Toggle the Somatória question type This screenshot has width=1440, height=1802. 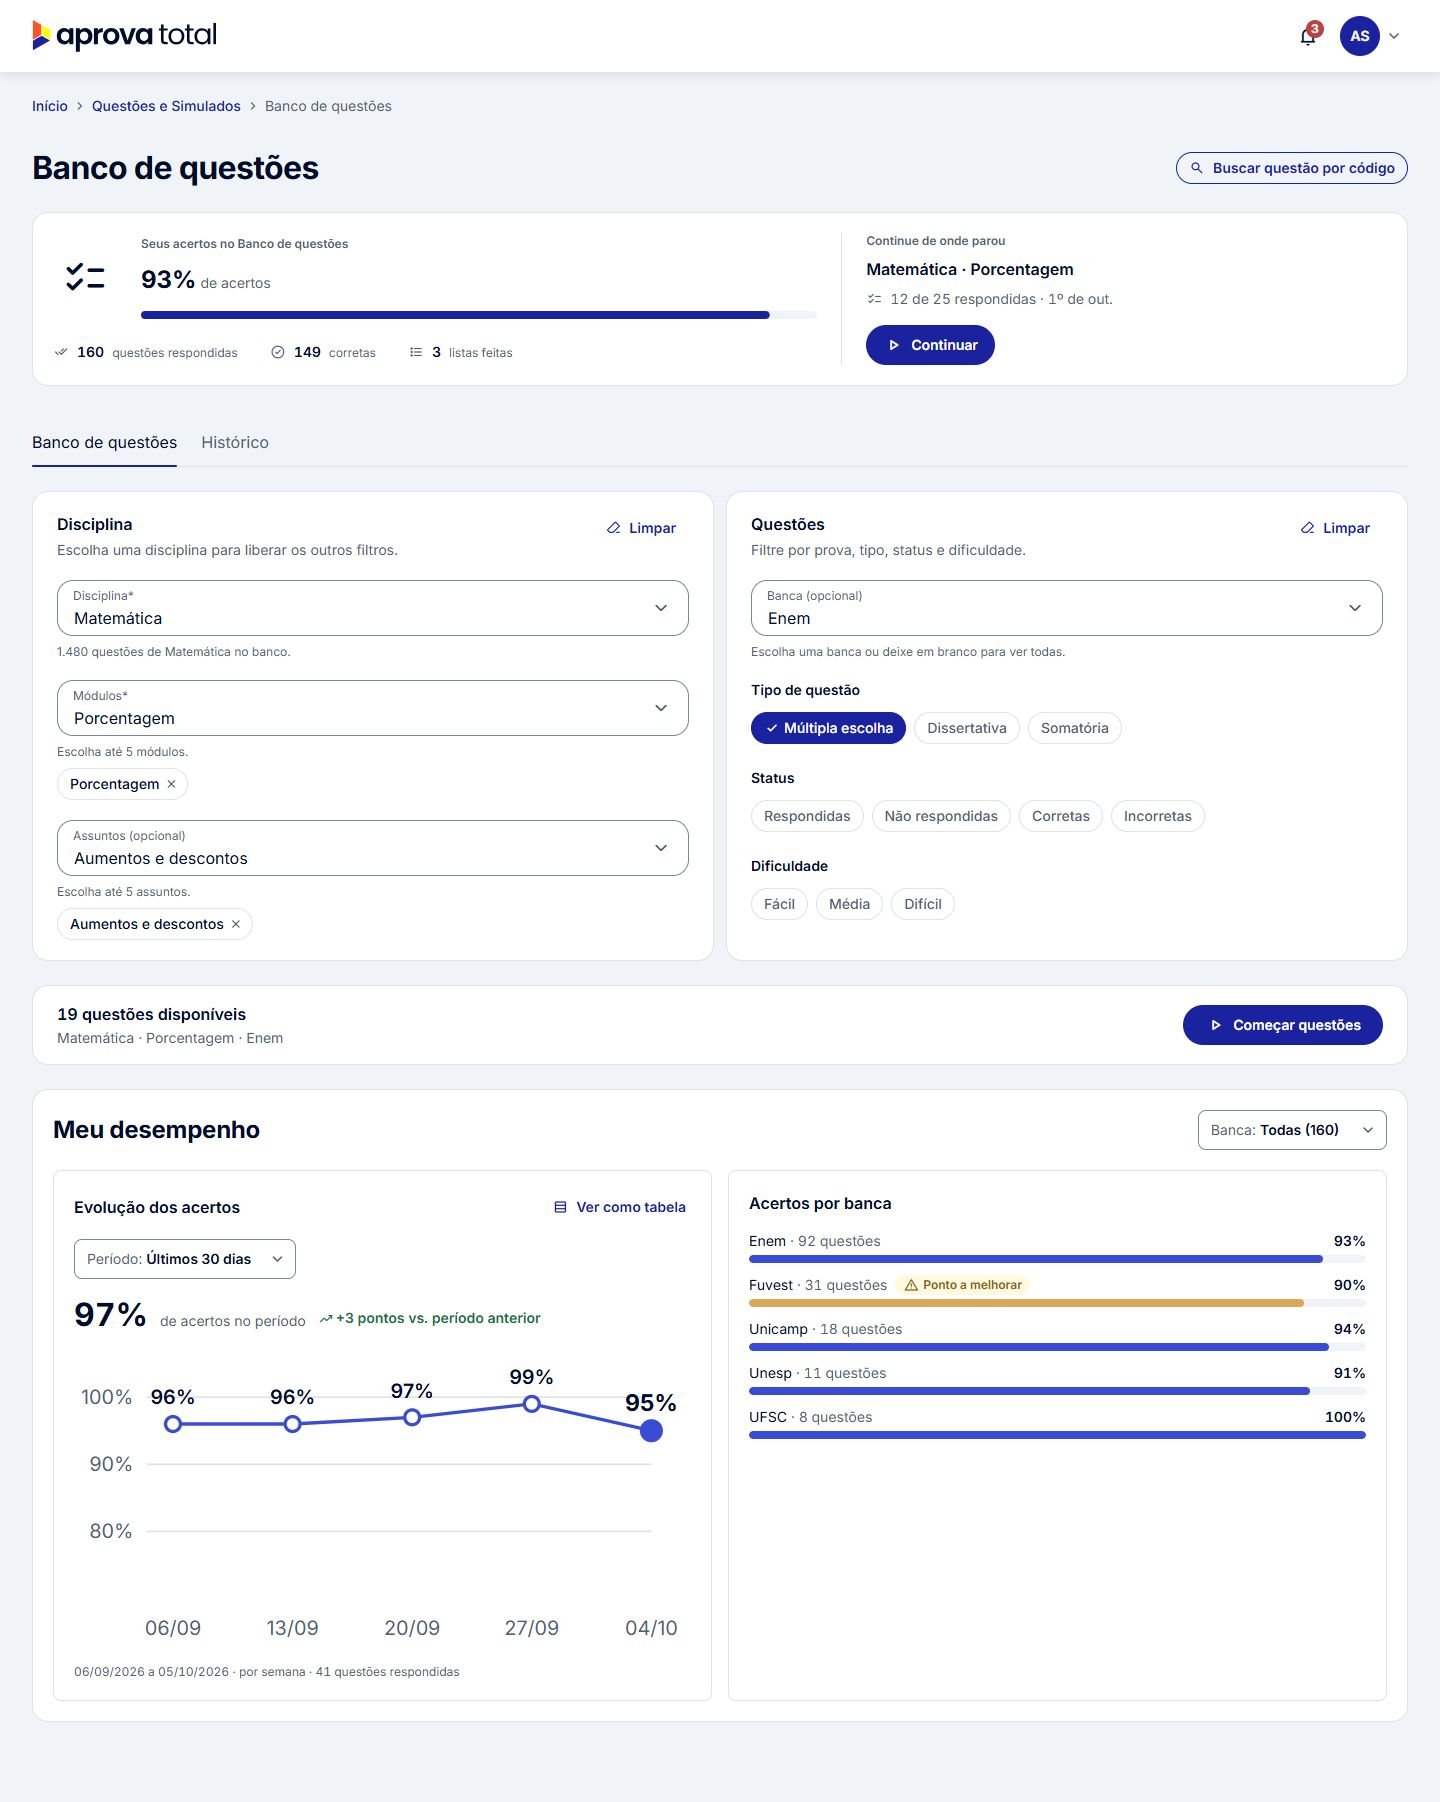tap(1074, 728)
